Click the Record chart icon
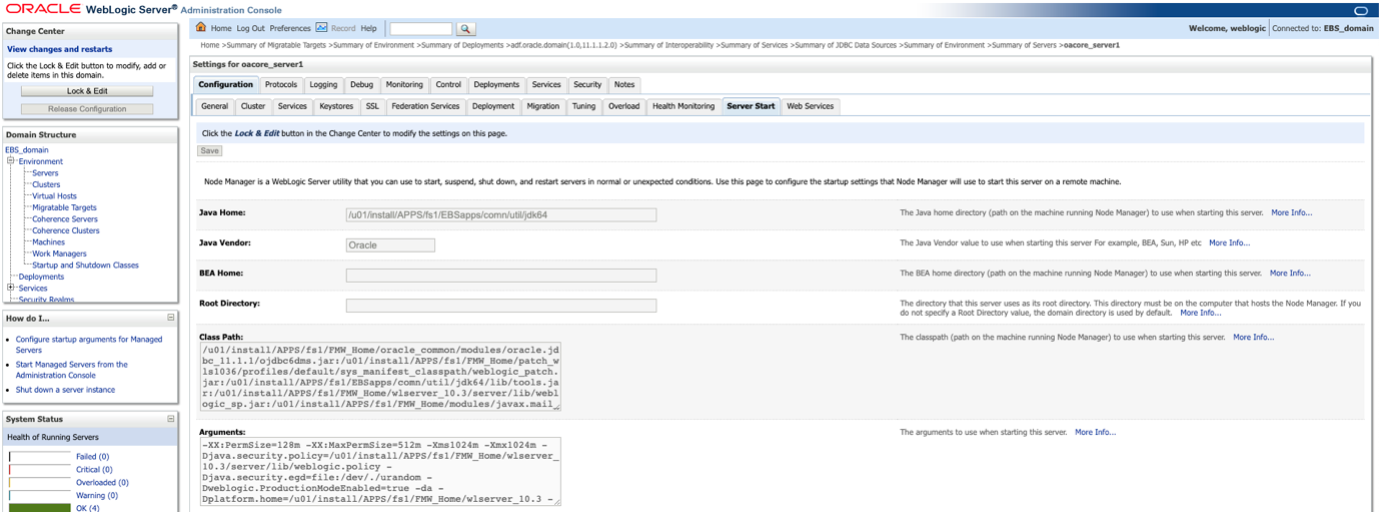This screenshot has width=1384, height=516. click(321, 28)
